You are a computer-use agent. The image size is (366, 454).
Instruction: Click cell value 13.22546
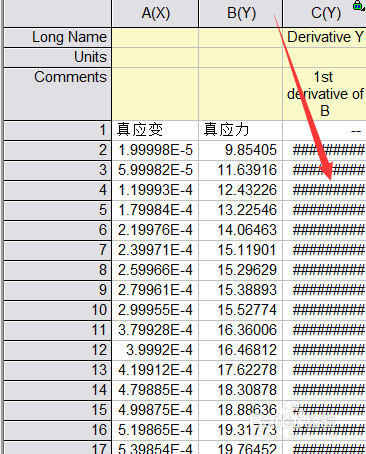(x=241, y=210)
